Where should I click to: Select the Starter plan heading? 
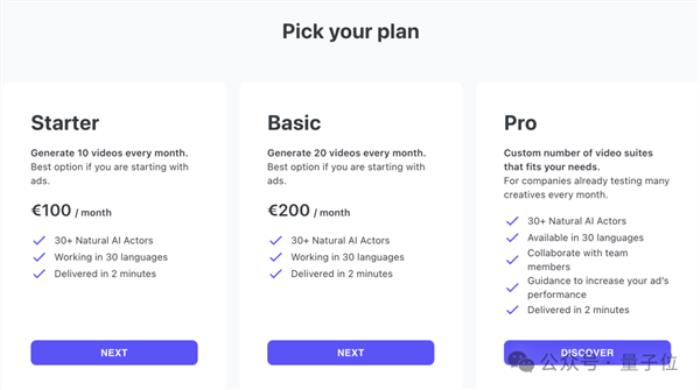pyautogui.click(x=65, y=123)
